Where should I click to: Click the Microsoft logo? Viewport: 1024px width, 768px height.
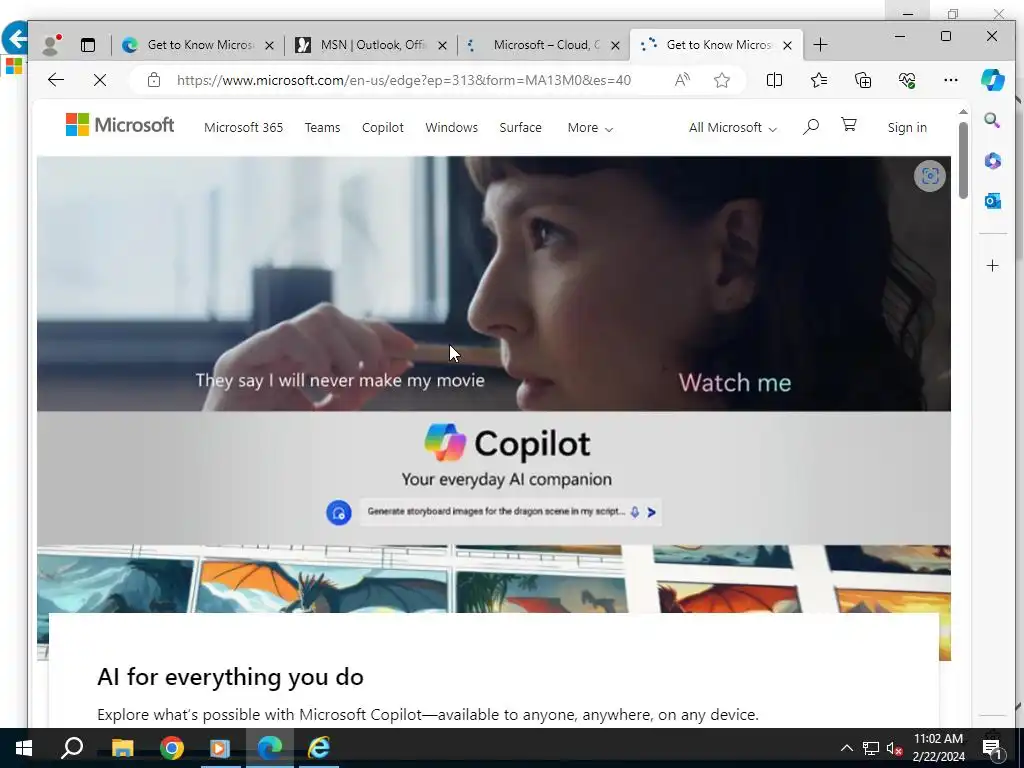(x=120, y=124)
